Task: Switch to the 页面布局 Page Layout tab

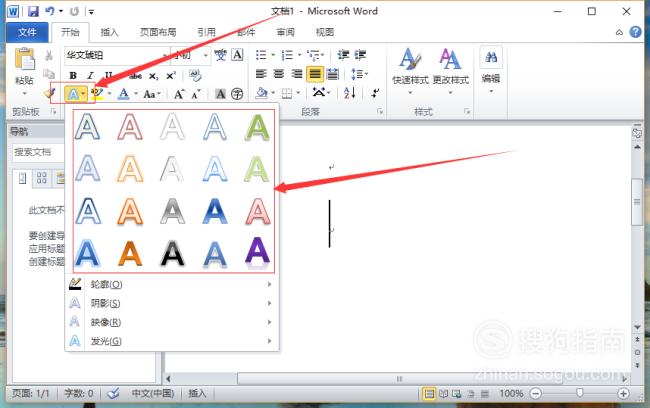Action: click(x=158, y=32)
